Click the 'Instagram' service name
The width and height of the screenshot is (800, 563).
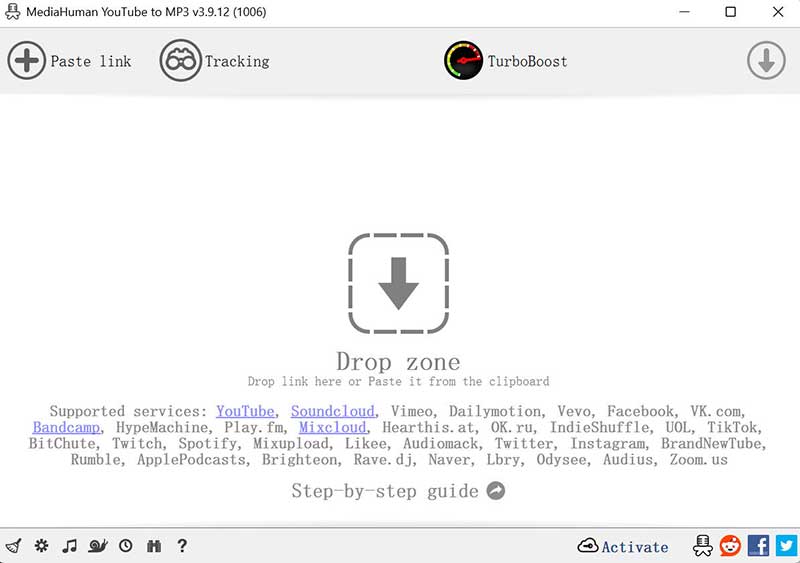pos(607,444)
